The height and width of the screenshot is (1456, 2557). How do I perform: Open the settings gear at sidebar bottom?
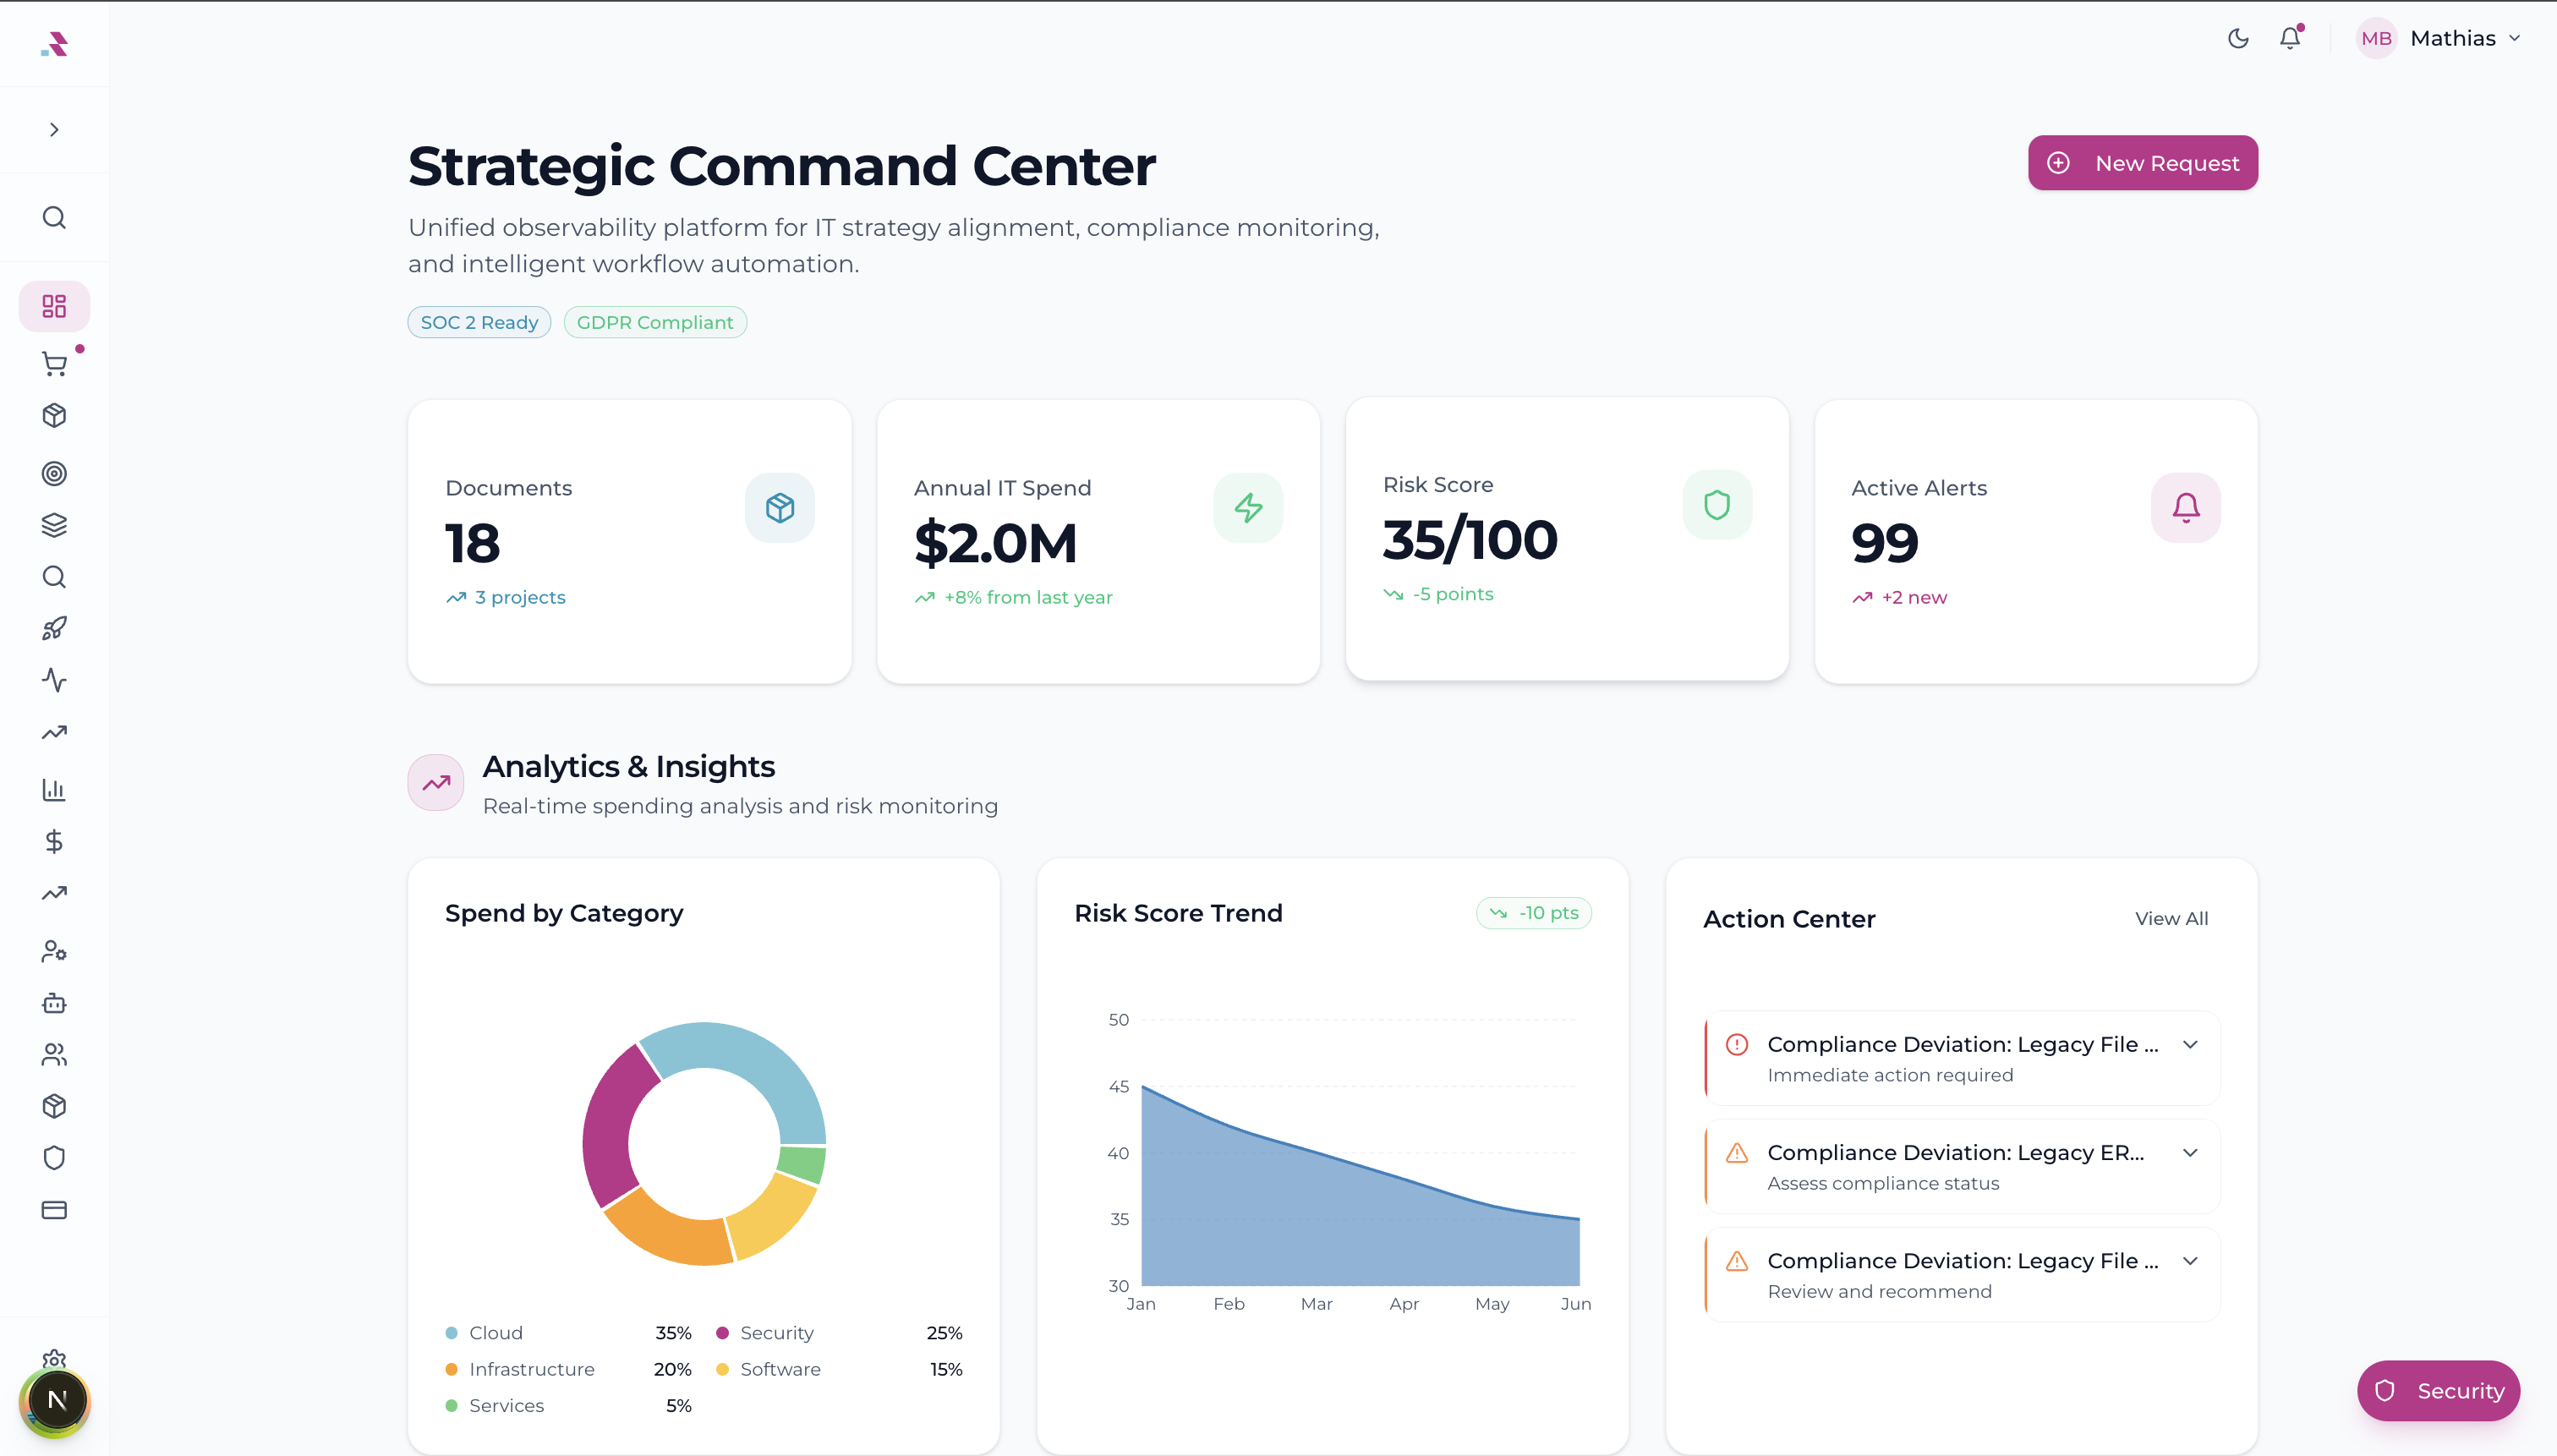[54, 1359]
